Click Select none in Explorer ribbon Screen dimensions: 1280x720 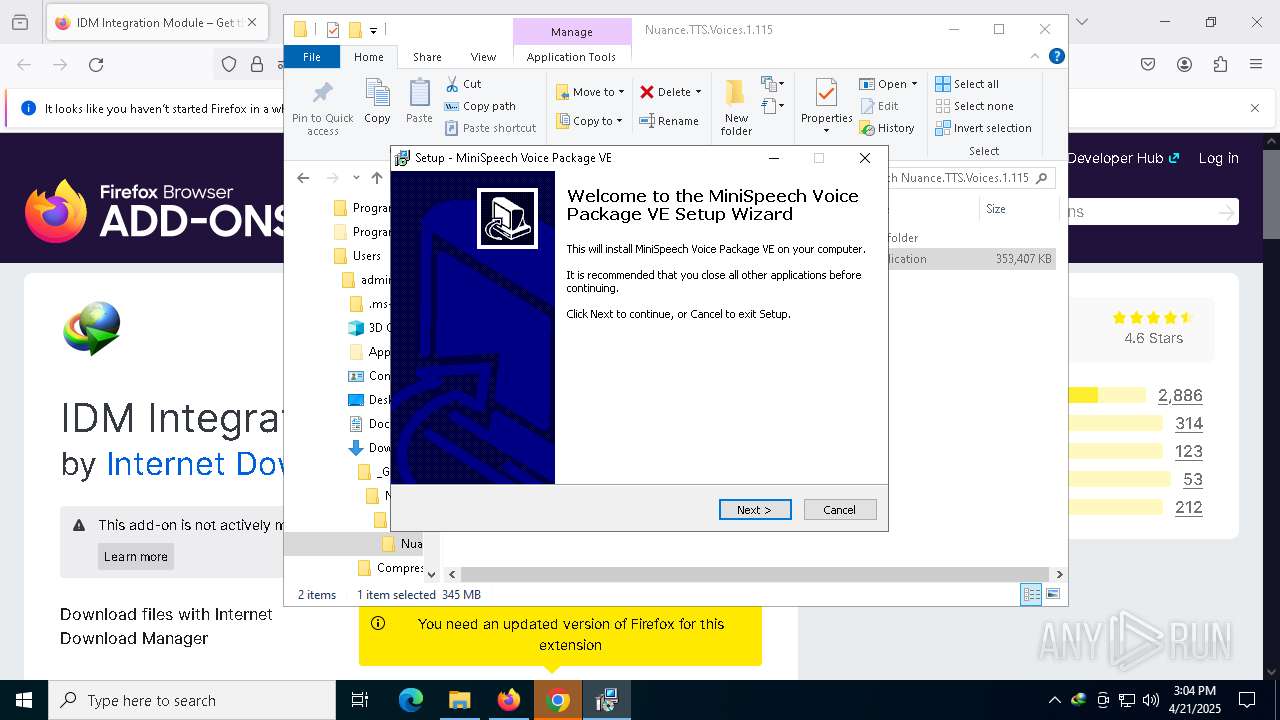(975, 106)
